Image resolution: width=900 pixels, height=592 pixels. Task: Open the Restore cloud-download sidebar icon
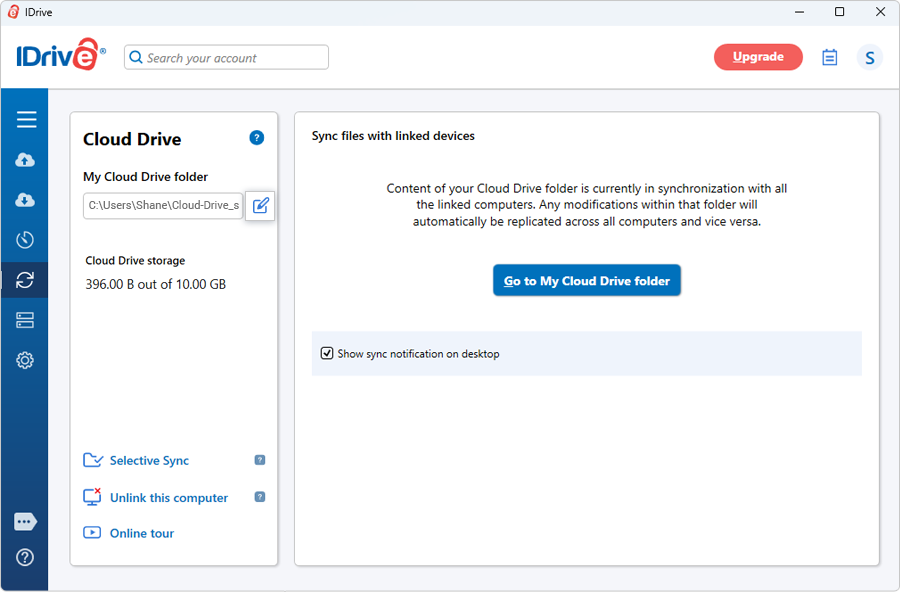25,200
